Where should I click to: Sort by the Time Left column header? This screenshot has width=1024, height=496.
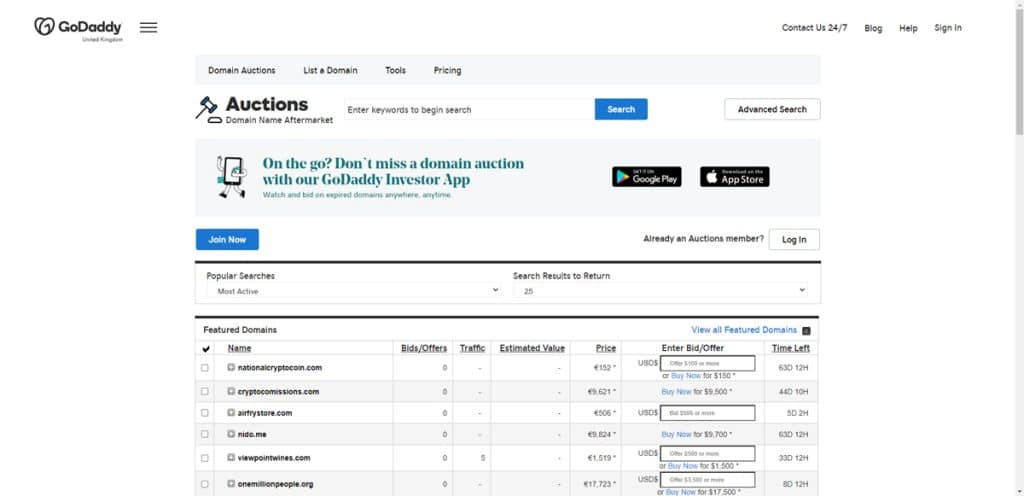pyautogui.click(x=791, y=349)
